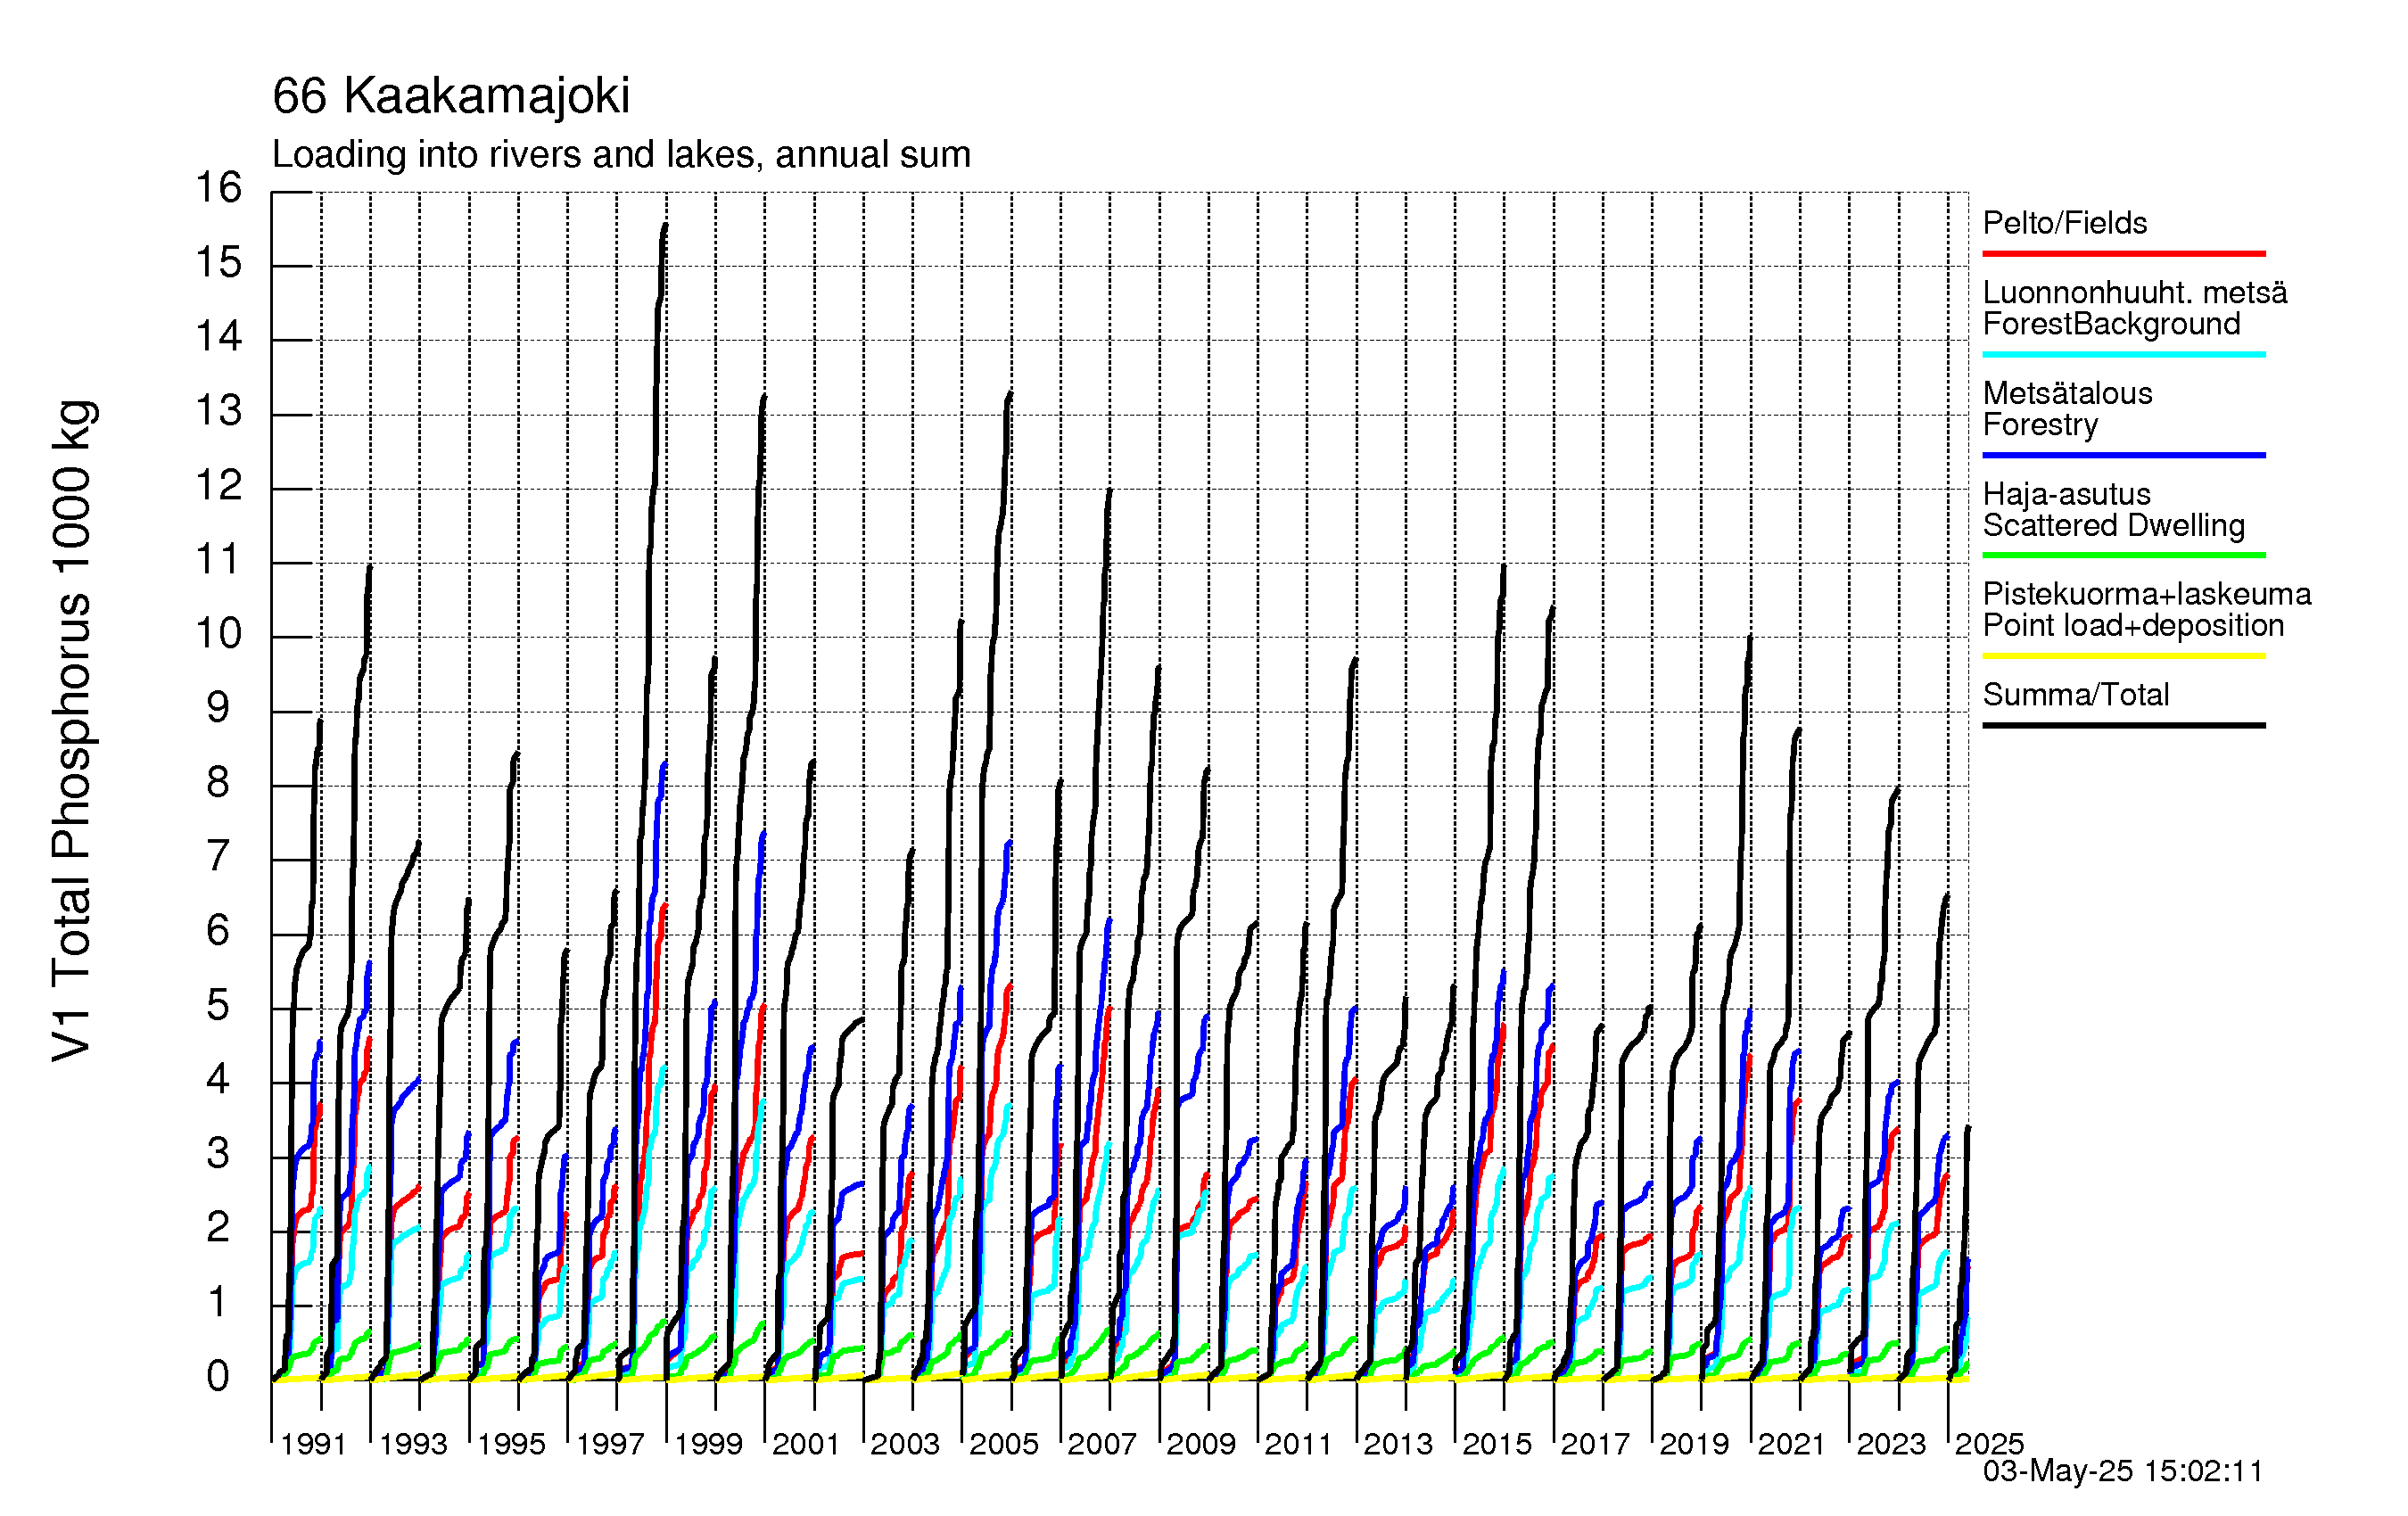Screen dimensions: 2408x1516
Task: Click the blue Forestry legend line
Action: pyautogui.click(x=2124, y=455)
